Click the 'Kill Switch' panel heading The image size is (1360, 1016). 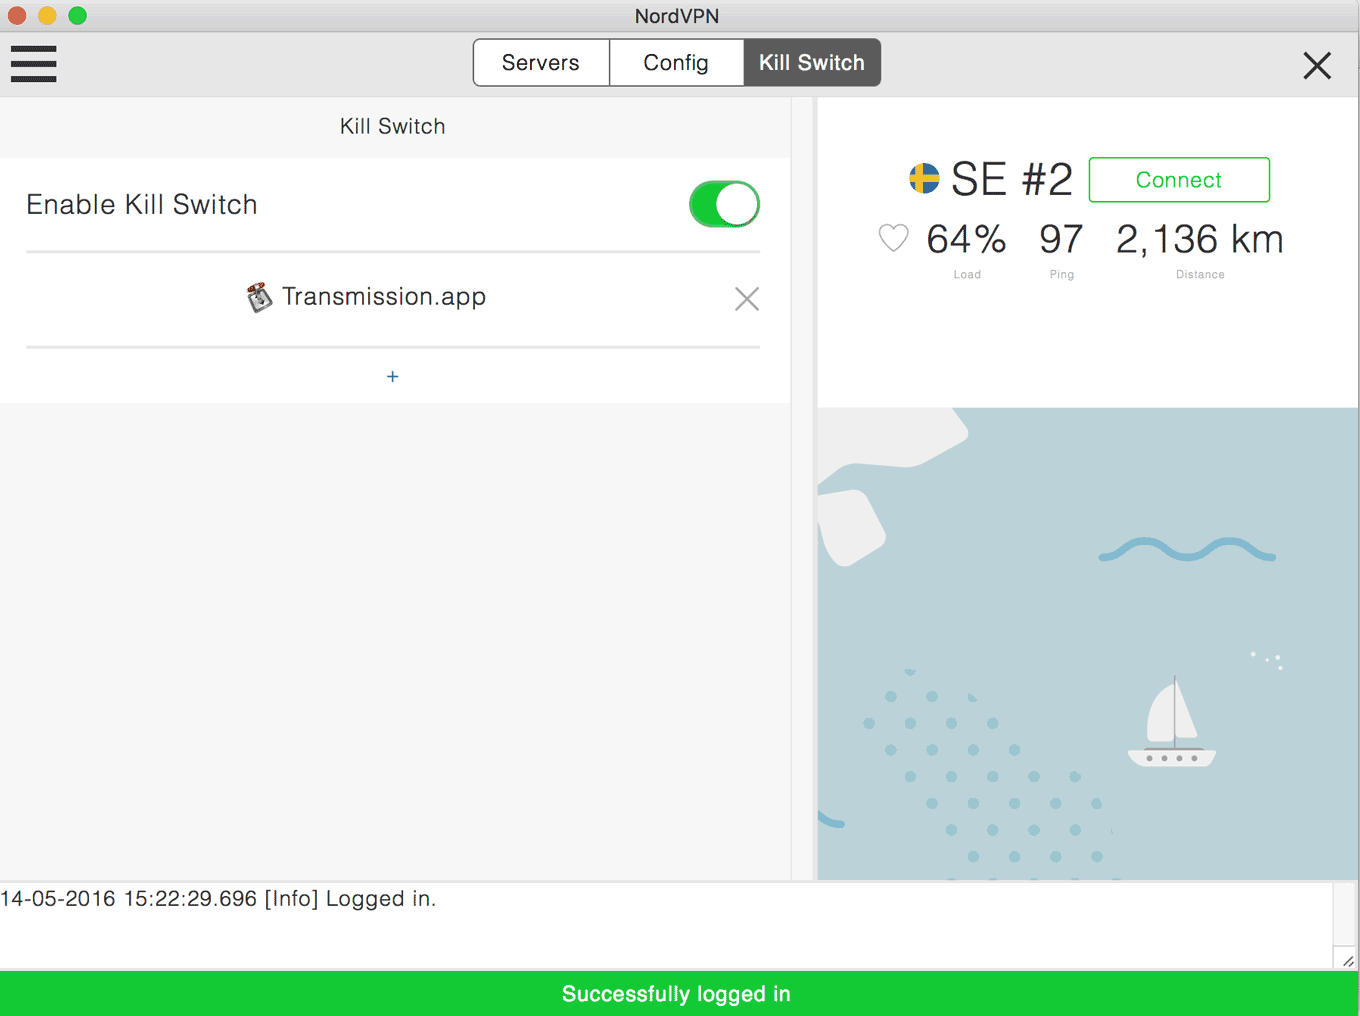tap(392, 126)
